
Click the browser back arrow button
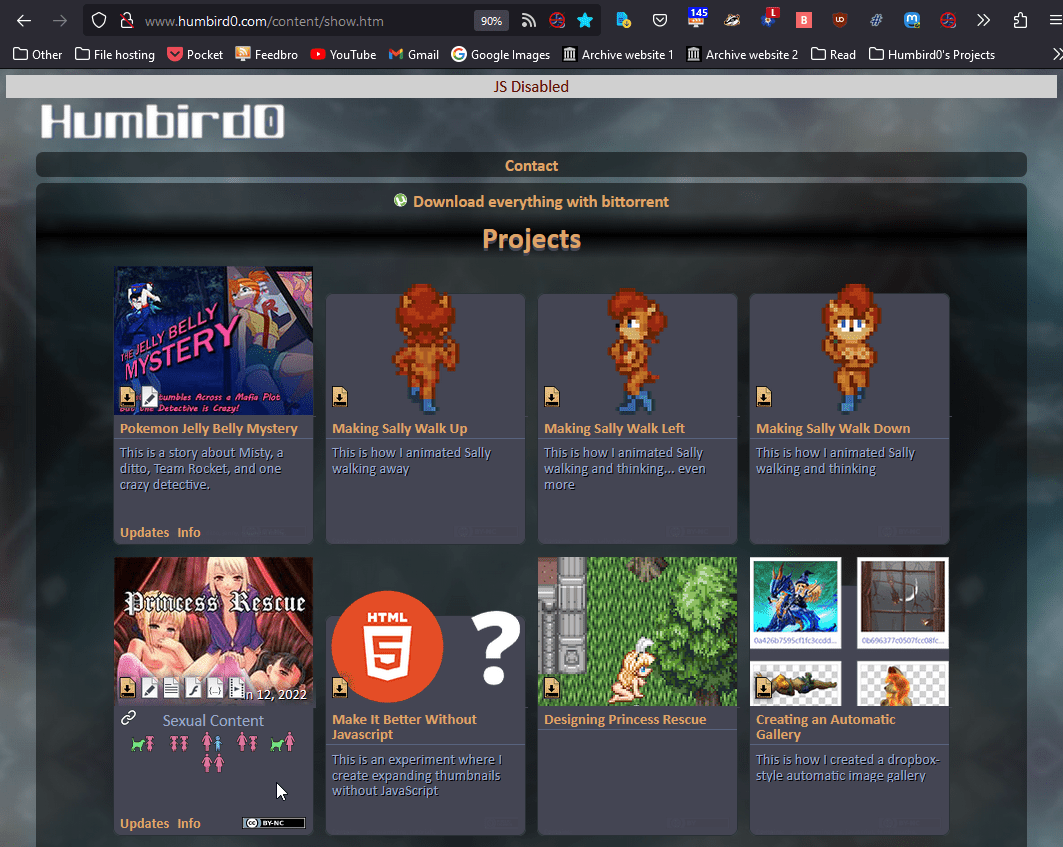[24, 20]
